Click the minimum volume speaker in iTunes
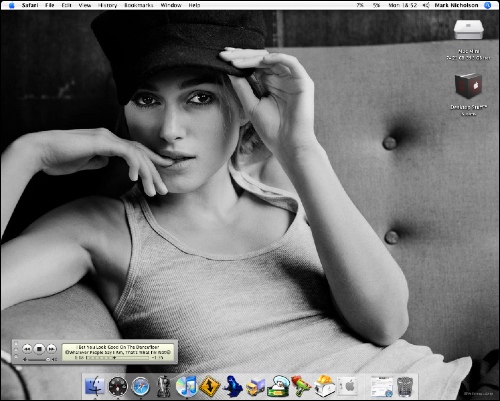This screenshot has height=401, width=500. (25, 359)
